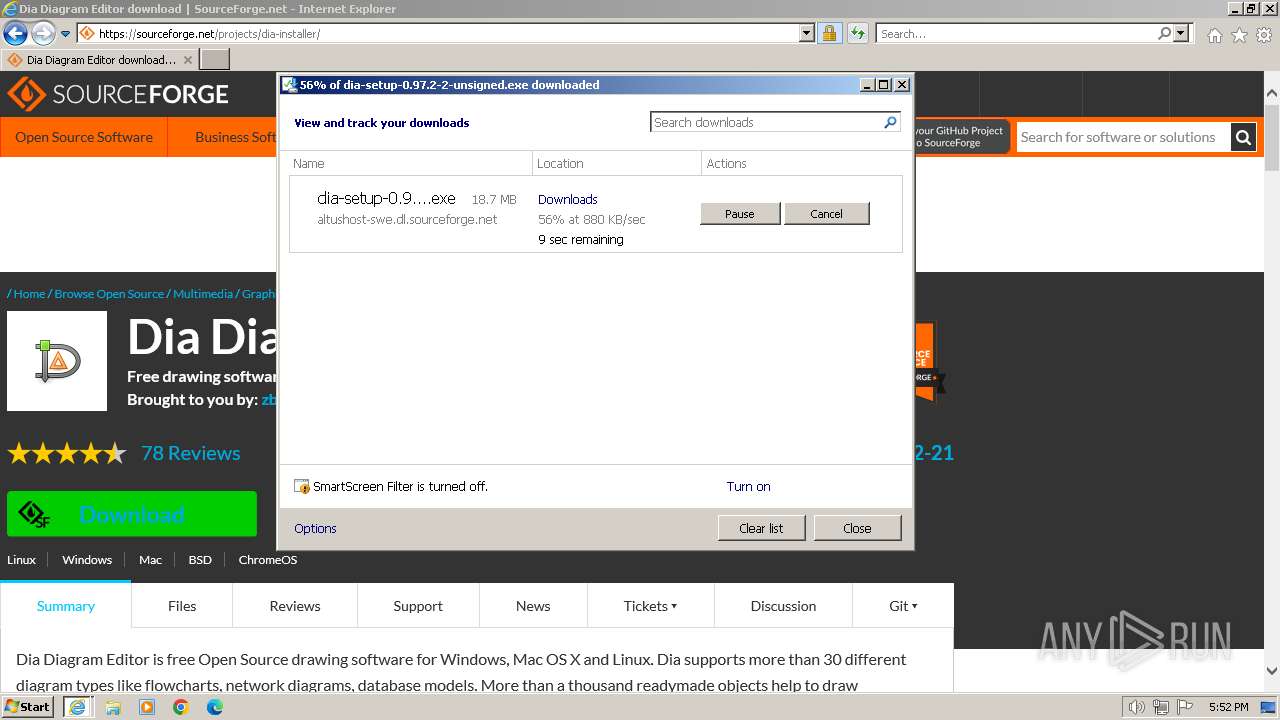Expand the Git dropdown tab
The image size is (1280, 720).
tap(903, 606)
